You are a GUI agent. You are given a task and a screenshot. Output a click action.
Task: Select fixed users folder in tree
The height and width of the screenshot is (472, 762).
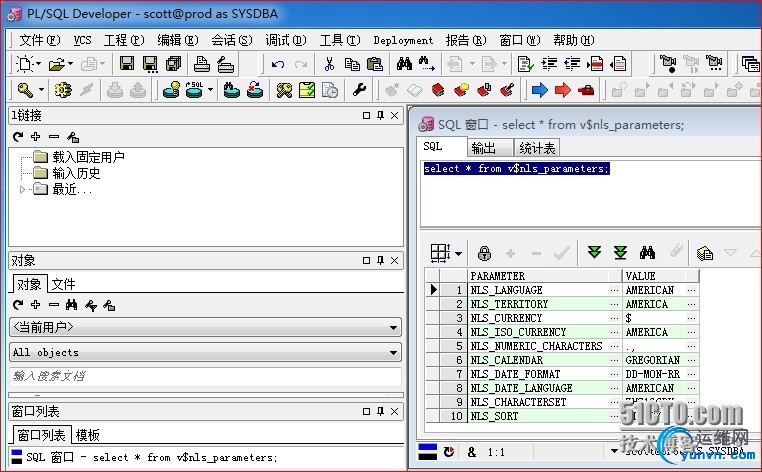(88, 157)
